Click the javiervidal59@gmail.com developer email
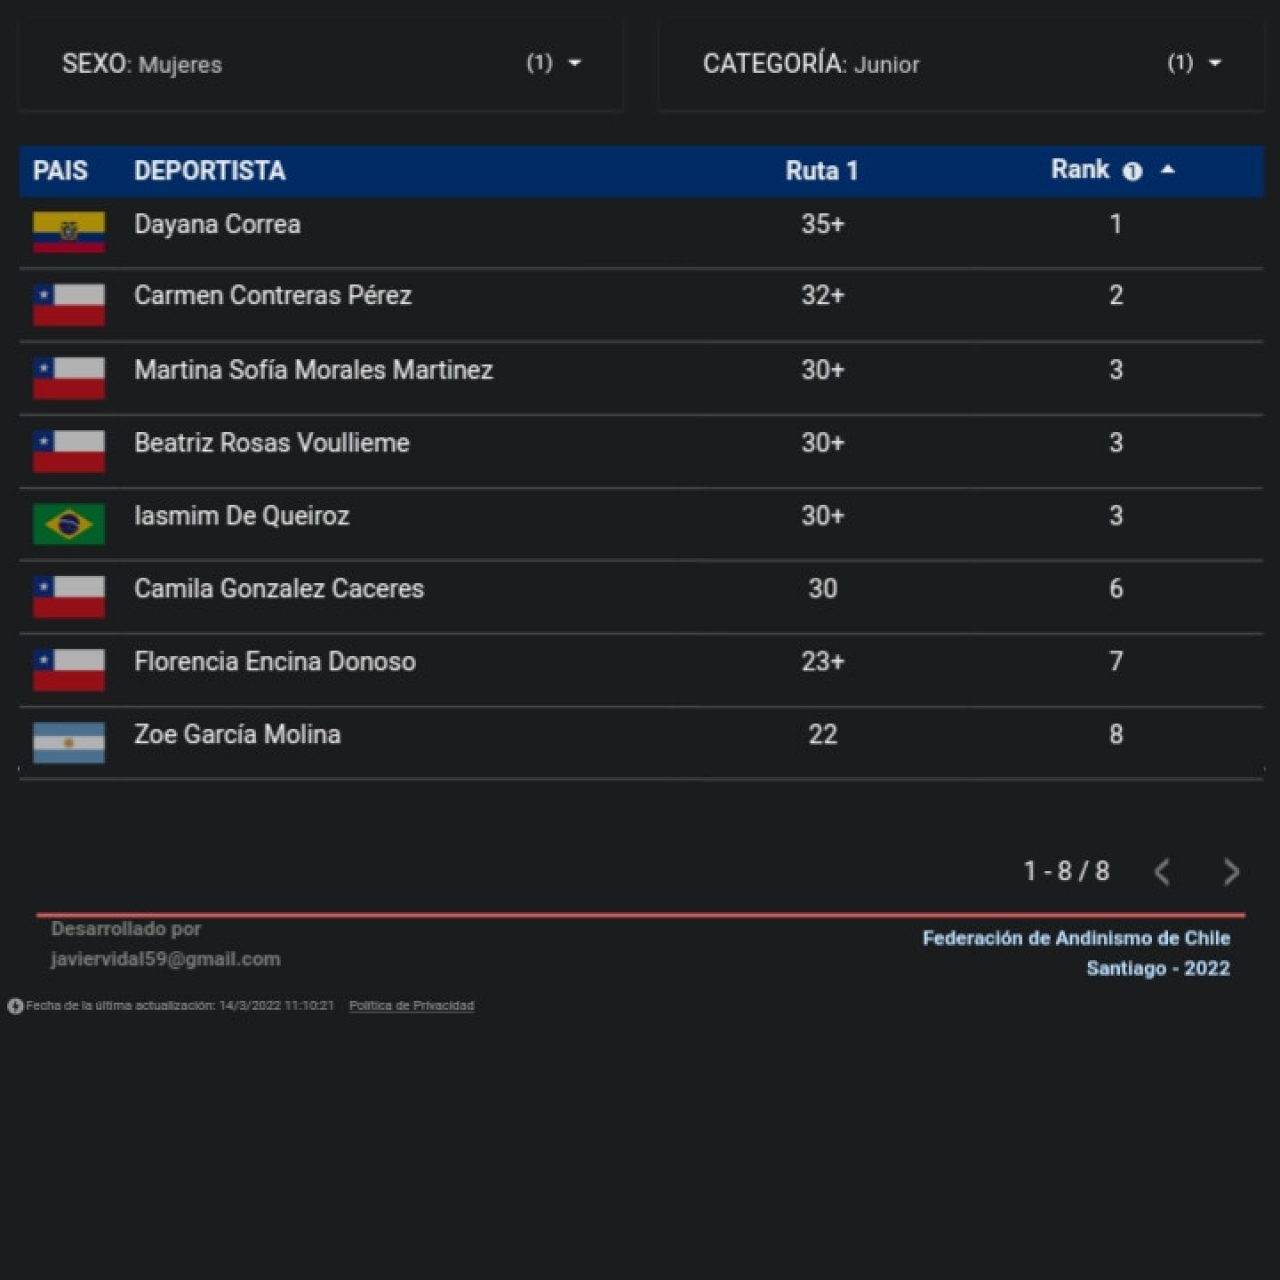The width and height of the screenshot is (1280, 1280). pos(165,959)
